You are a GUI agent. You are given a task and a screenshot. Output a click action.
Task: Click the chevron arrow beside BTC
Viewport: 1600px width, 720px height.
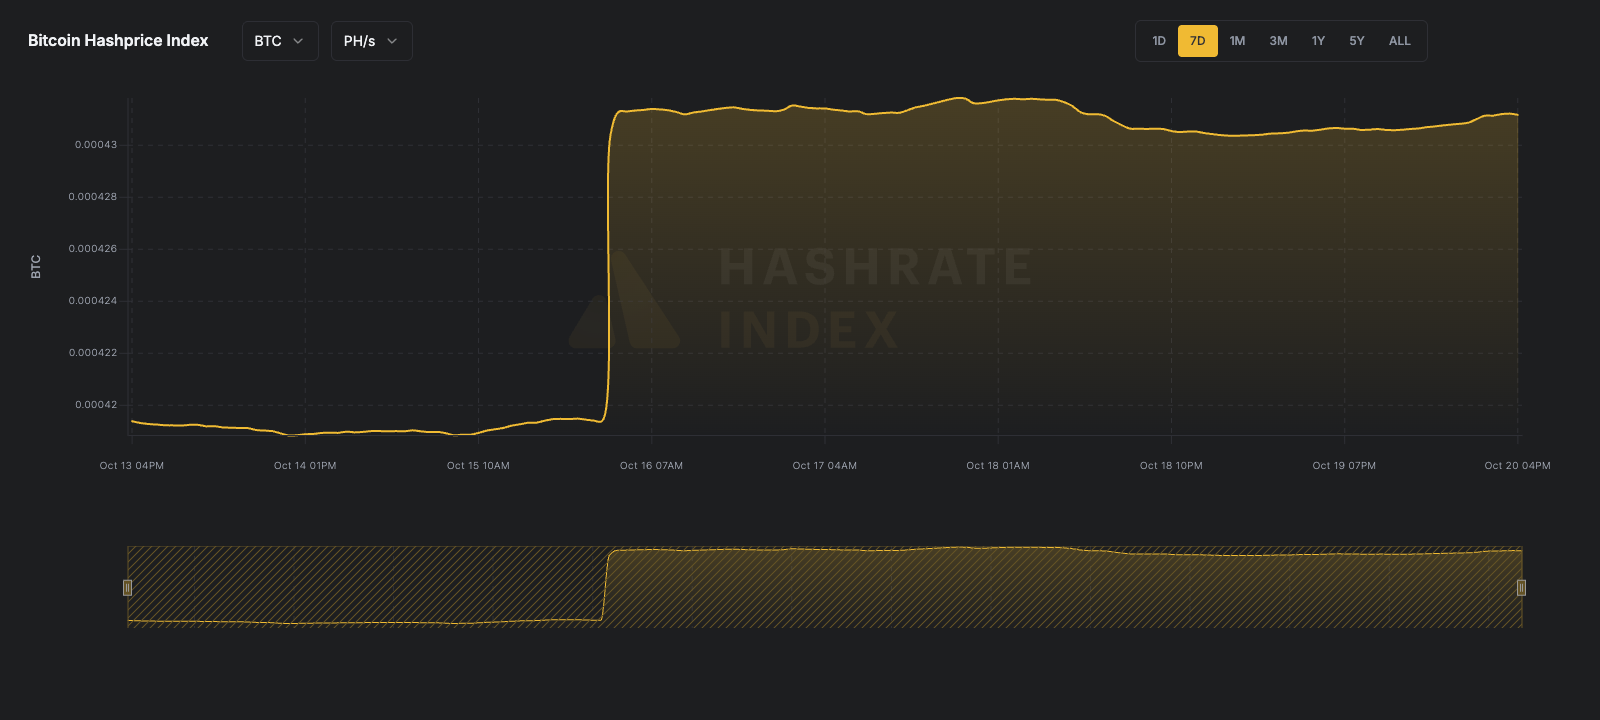pyautogui.click(x=298, y=41)
